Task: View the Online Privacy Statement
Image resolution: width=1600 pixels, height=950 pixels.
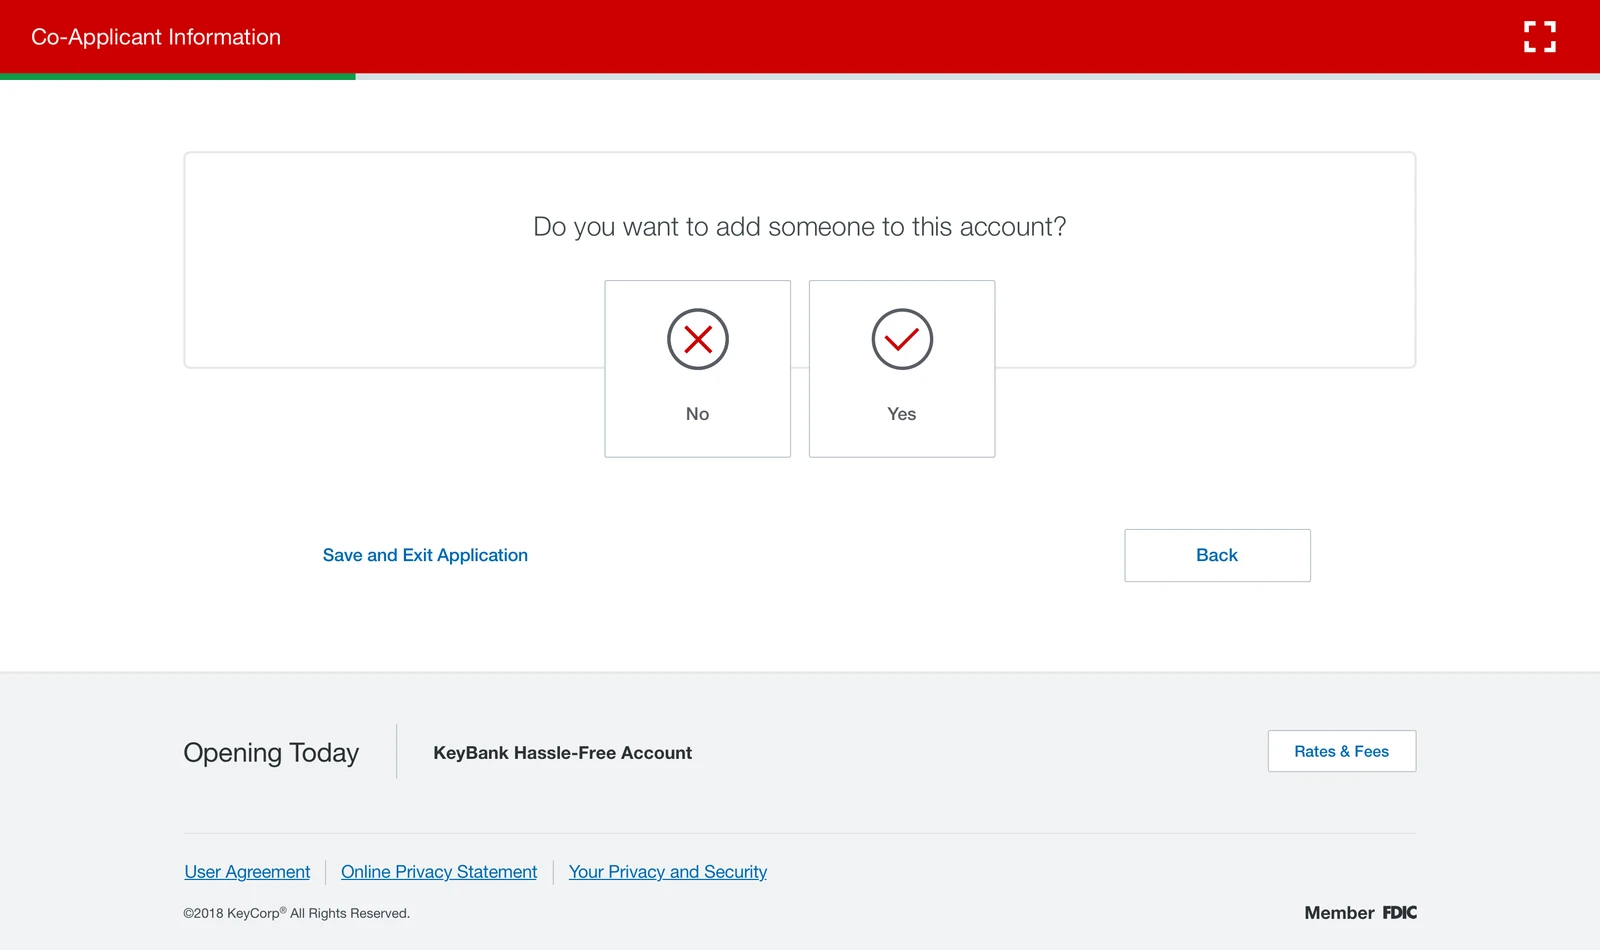Action: point(439,872)
